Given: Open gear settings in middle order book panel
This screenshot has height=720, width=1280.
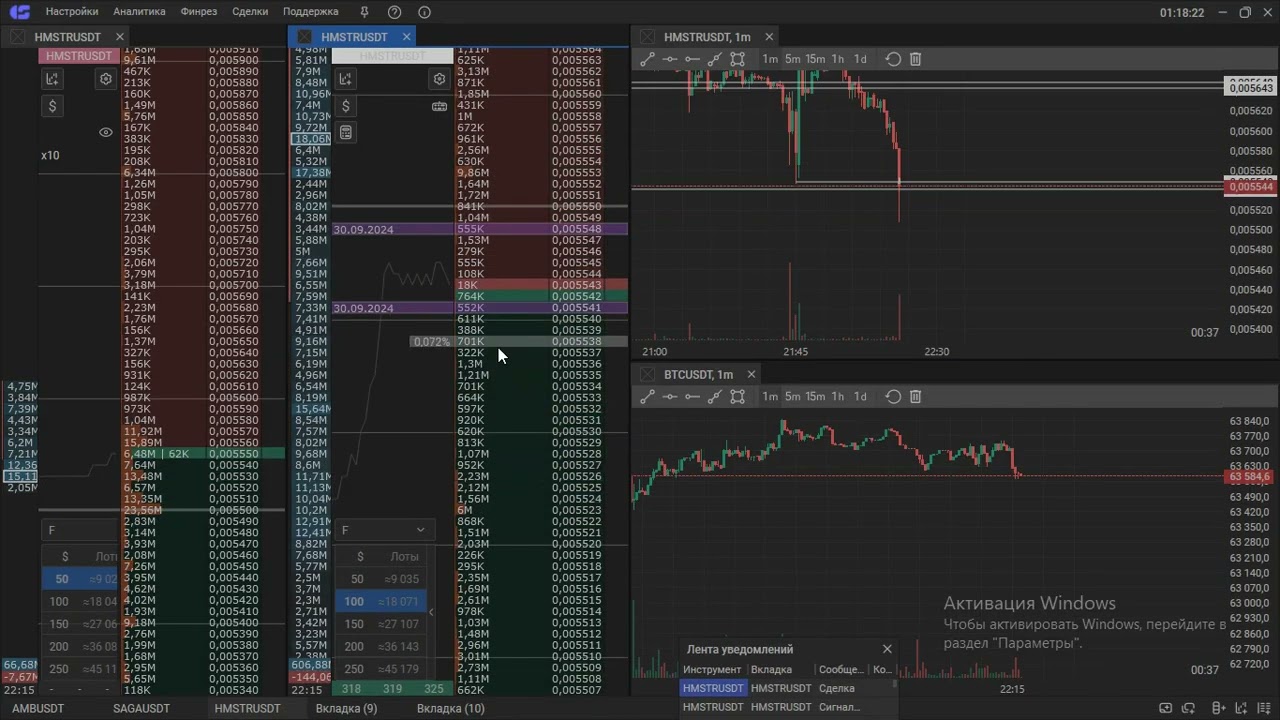Looking at the screenshot, I should pos(439,79).
